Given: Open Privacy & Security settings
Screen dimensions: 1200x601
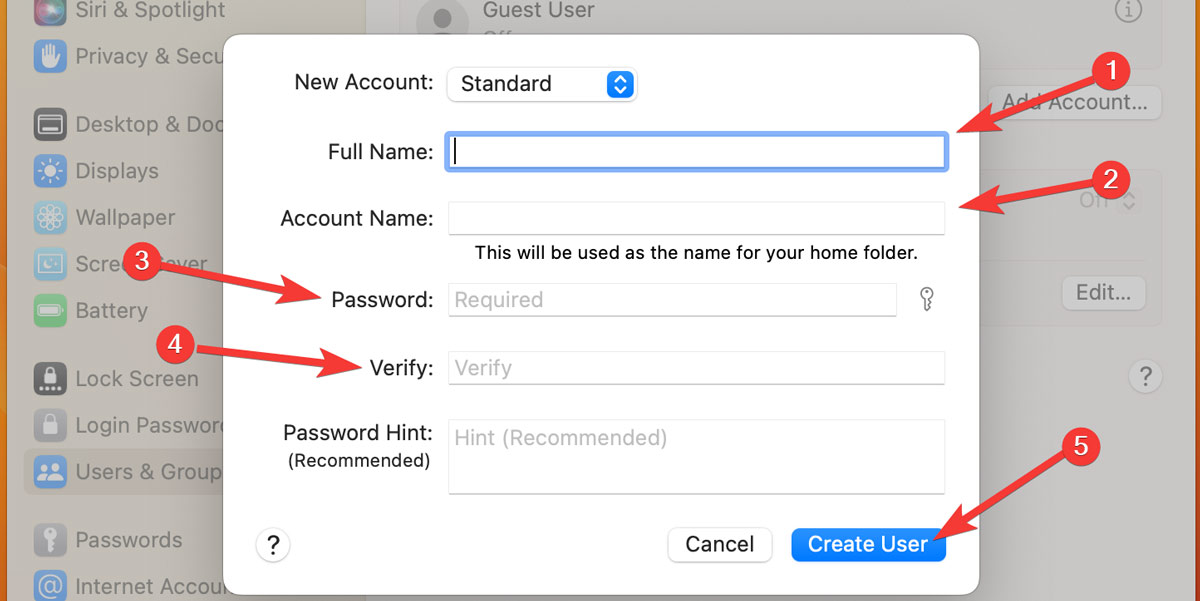Looking at the screenshot, I should coord(50,56).
